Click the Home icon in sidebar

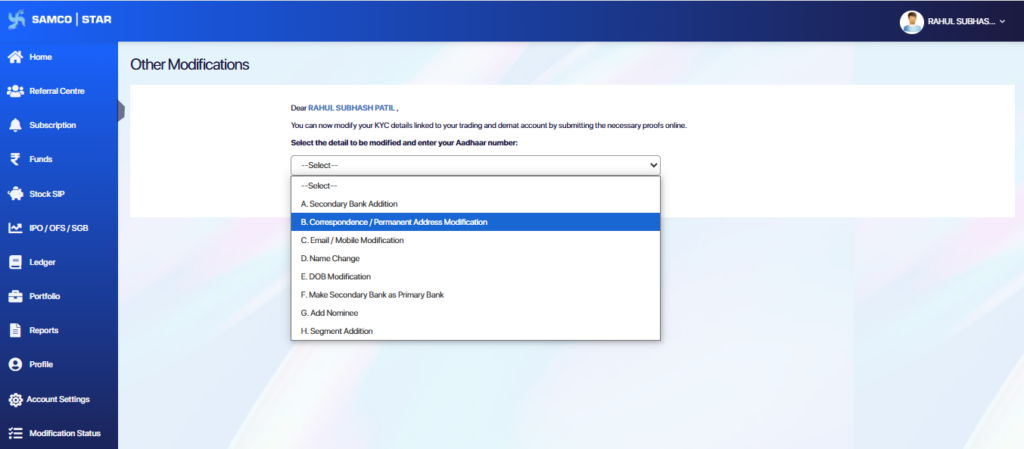pos(15,57)
